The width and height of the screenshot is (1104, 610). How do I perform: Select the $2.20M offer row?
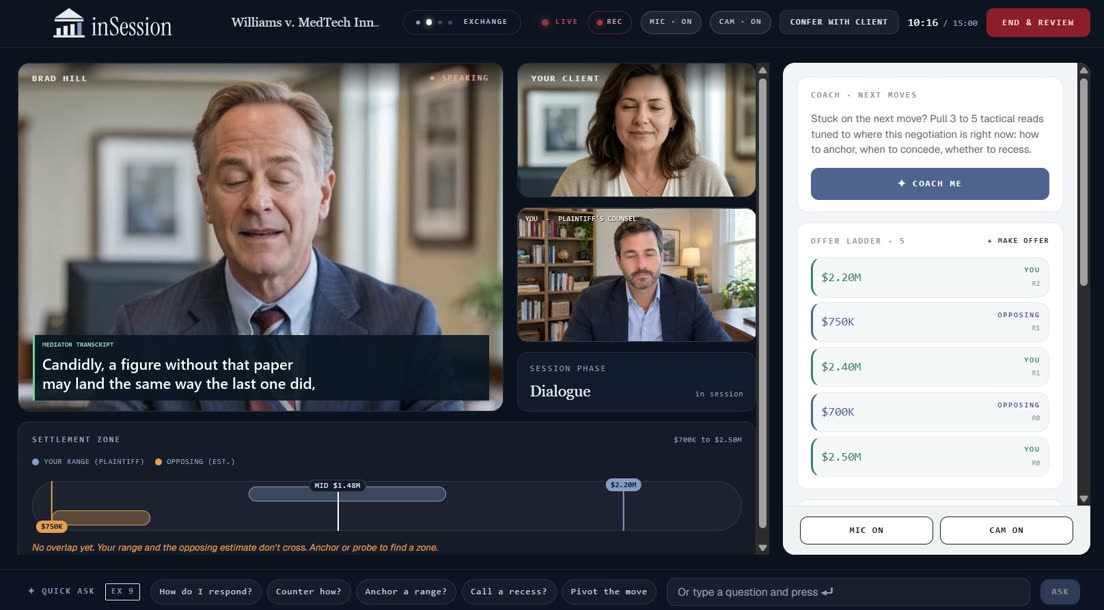coord(930,278)
